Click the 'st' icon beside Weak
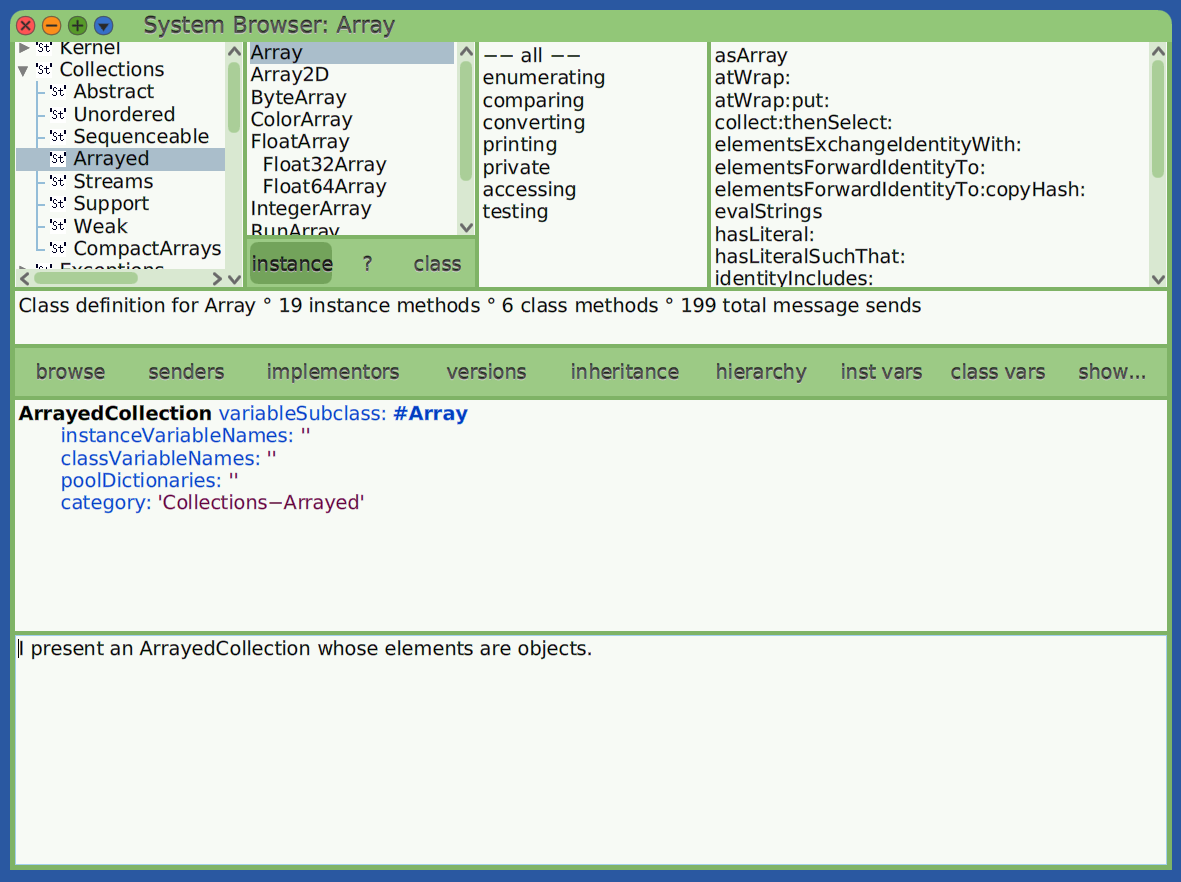 [x=58, y=226]
